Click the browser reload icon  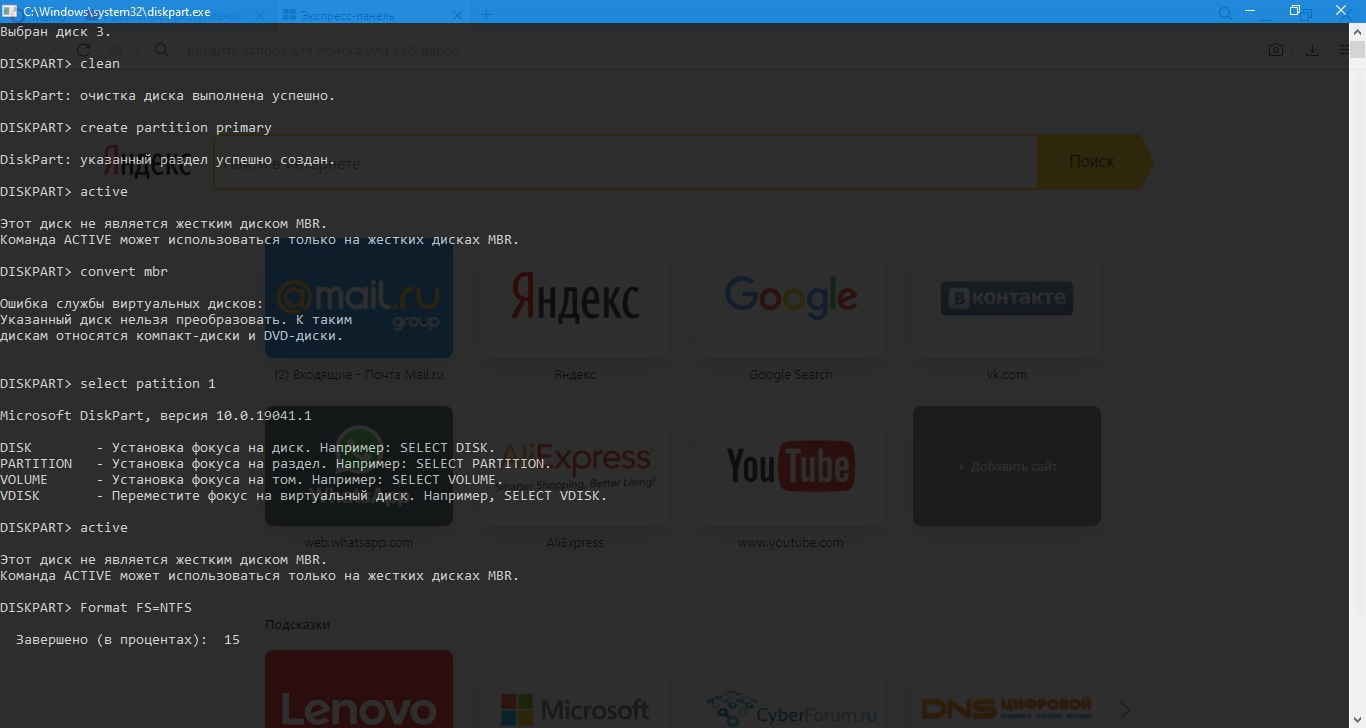pyautogui.click(x=84, y=49)
